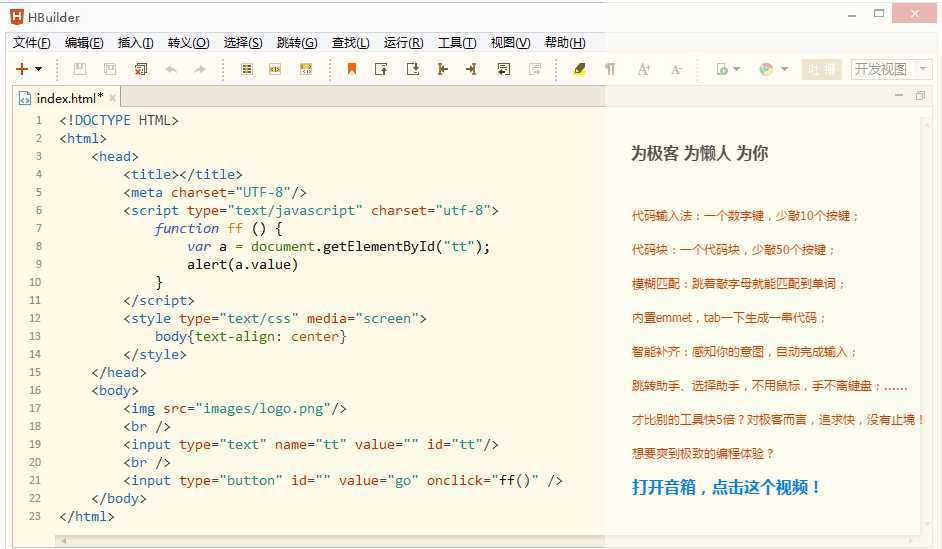The image size is (942, 549).
Task: Click the Save All toolbar icon
Action: (x=110, y=69)
